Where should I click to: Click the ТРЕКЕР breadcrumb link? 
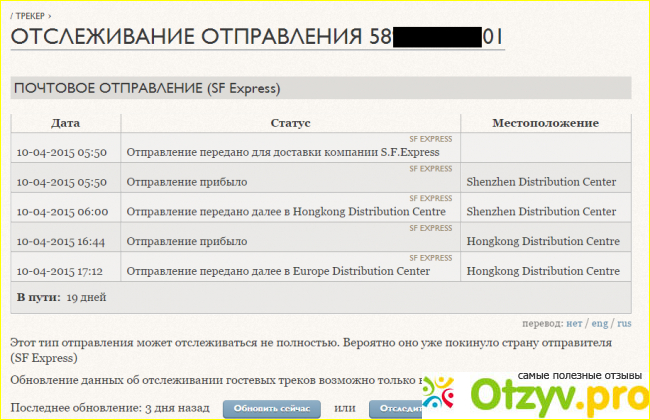(x=31, y=17)
